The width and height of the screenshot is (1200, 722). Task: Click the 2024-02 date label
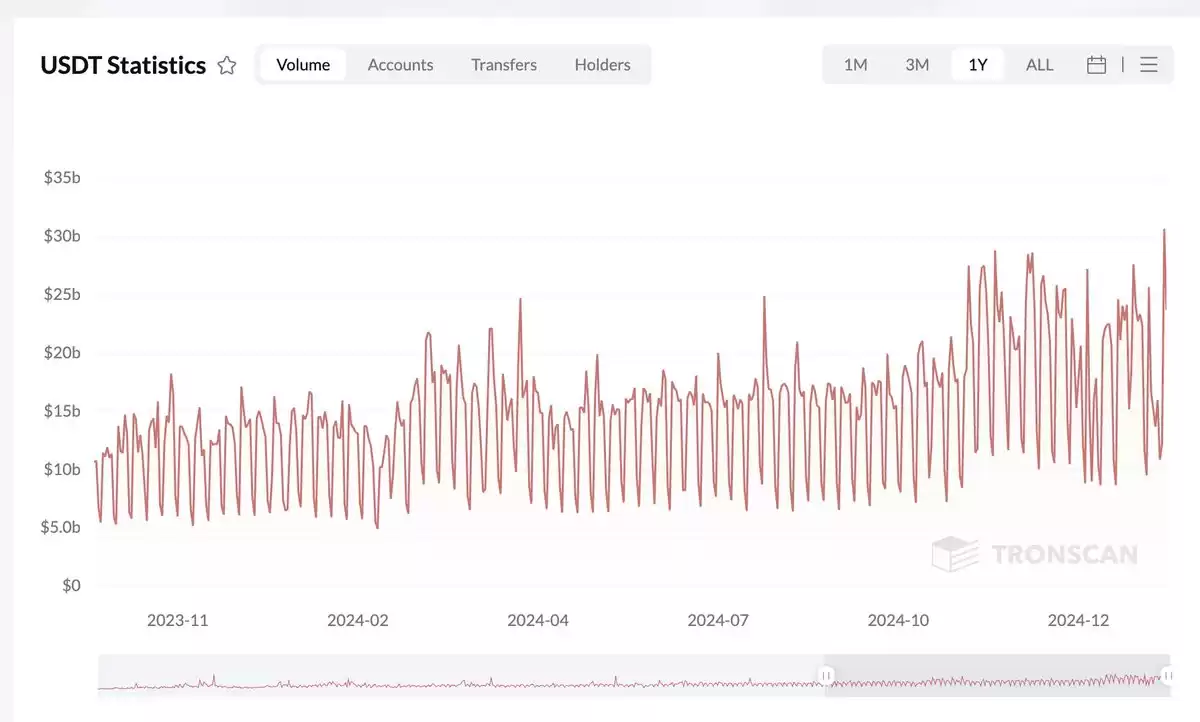pos(358,620)
